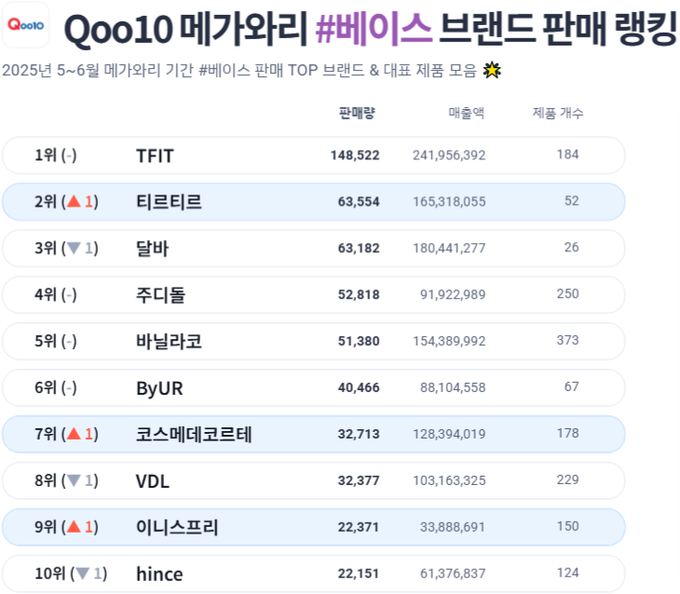680x594 pixels.
Task: Sort by 판매량 column header
Action: coord(356,113)
